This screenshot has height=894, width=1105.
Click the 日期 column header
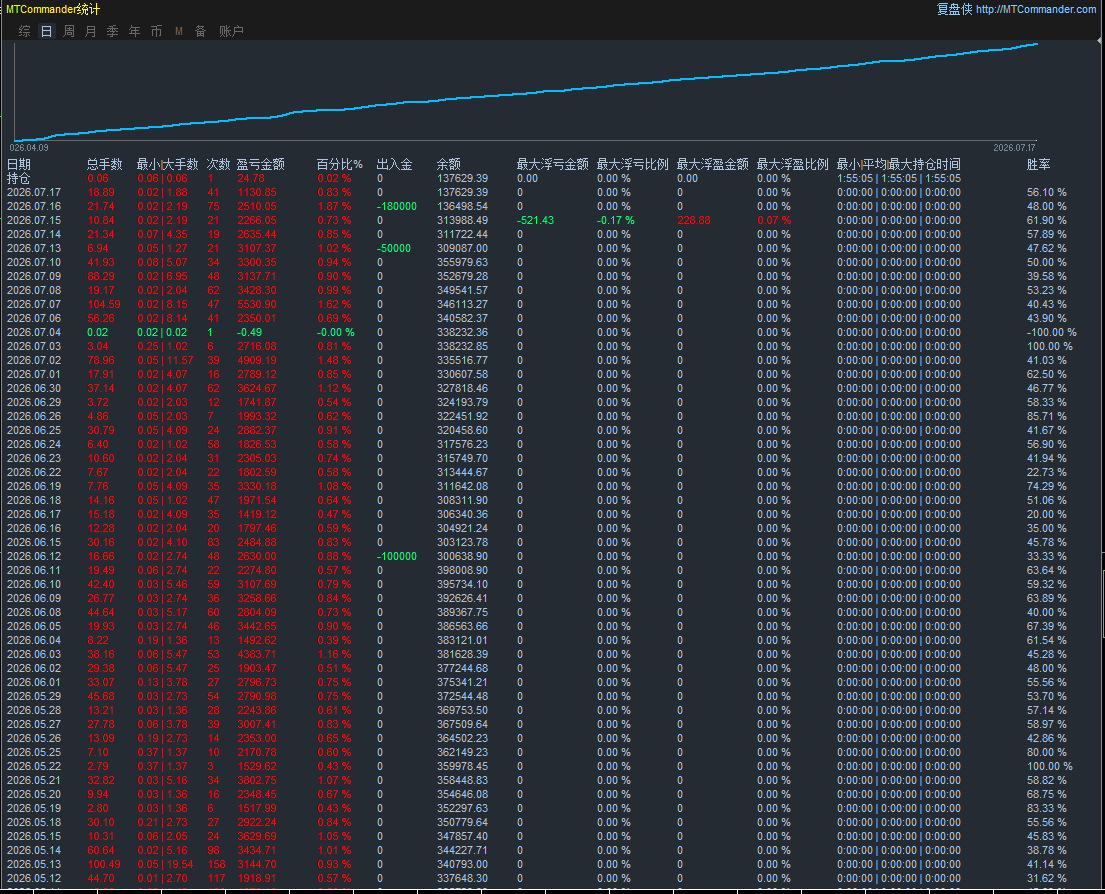click(x=19, y=164)
